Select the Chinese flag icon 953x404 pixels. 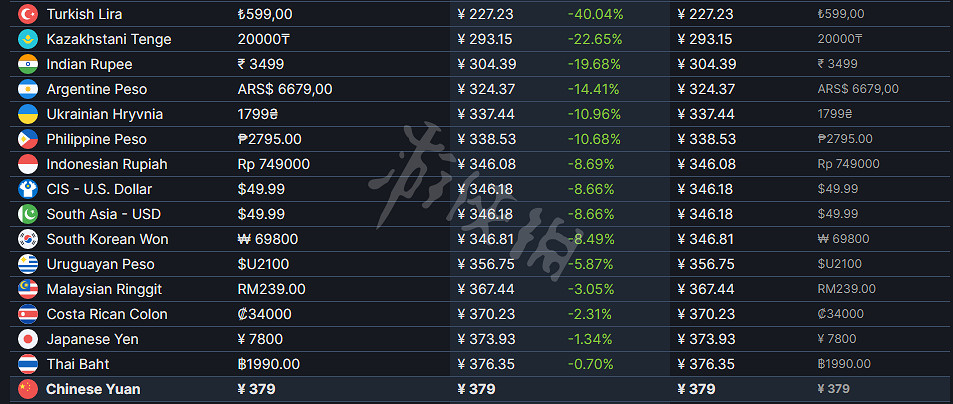(x=28, y=389)
